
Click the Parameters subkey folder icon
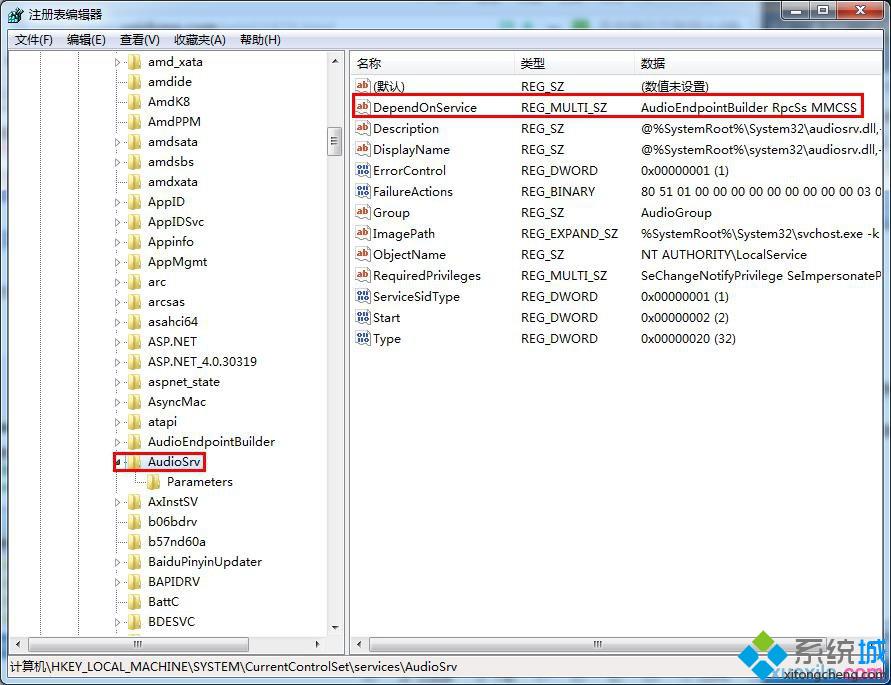tap(153, 482)
